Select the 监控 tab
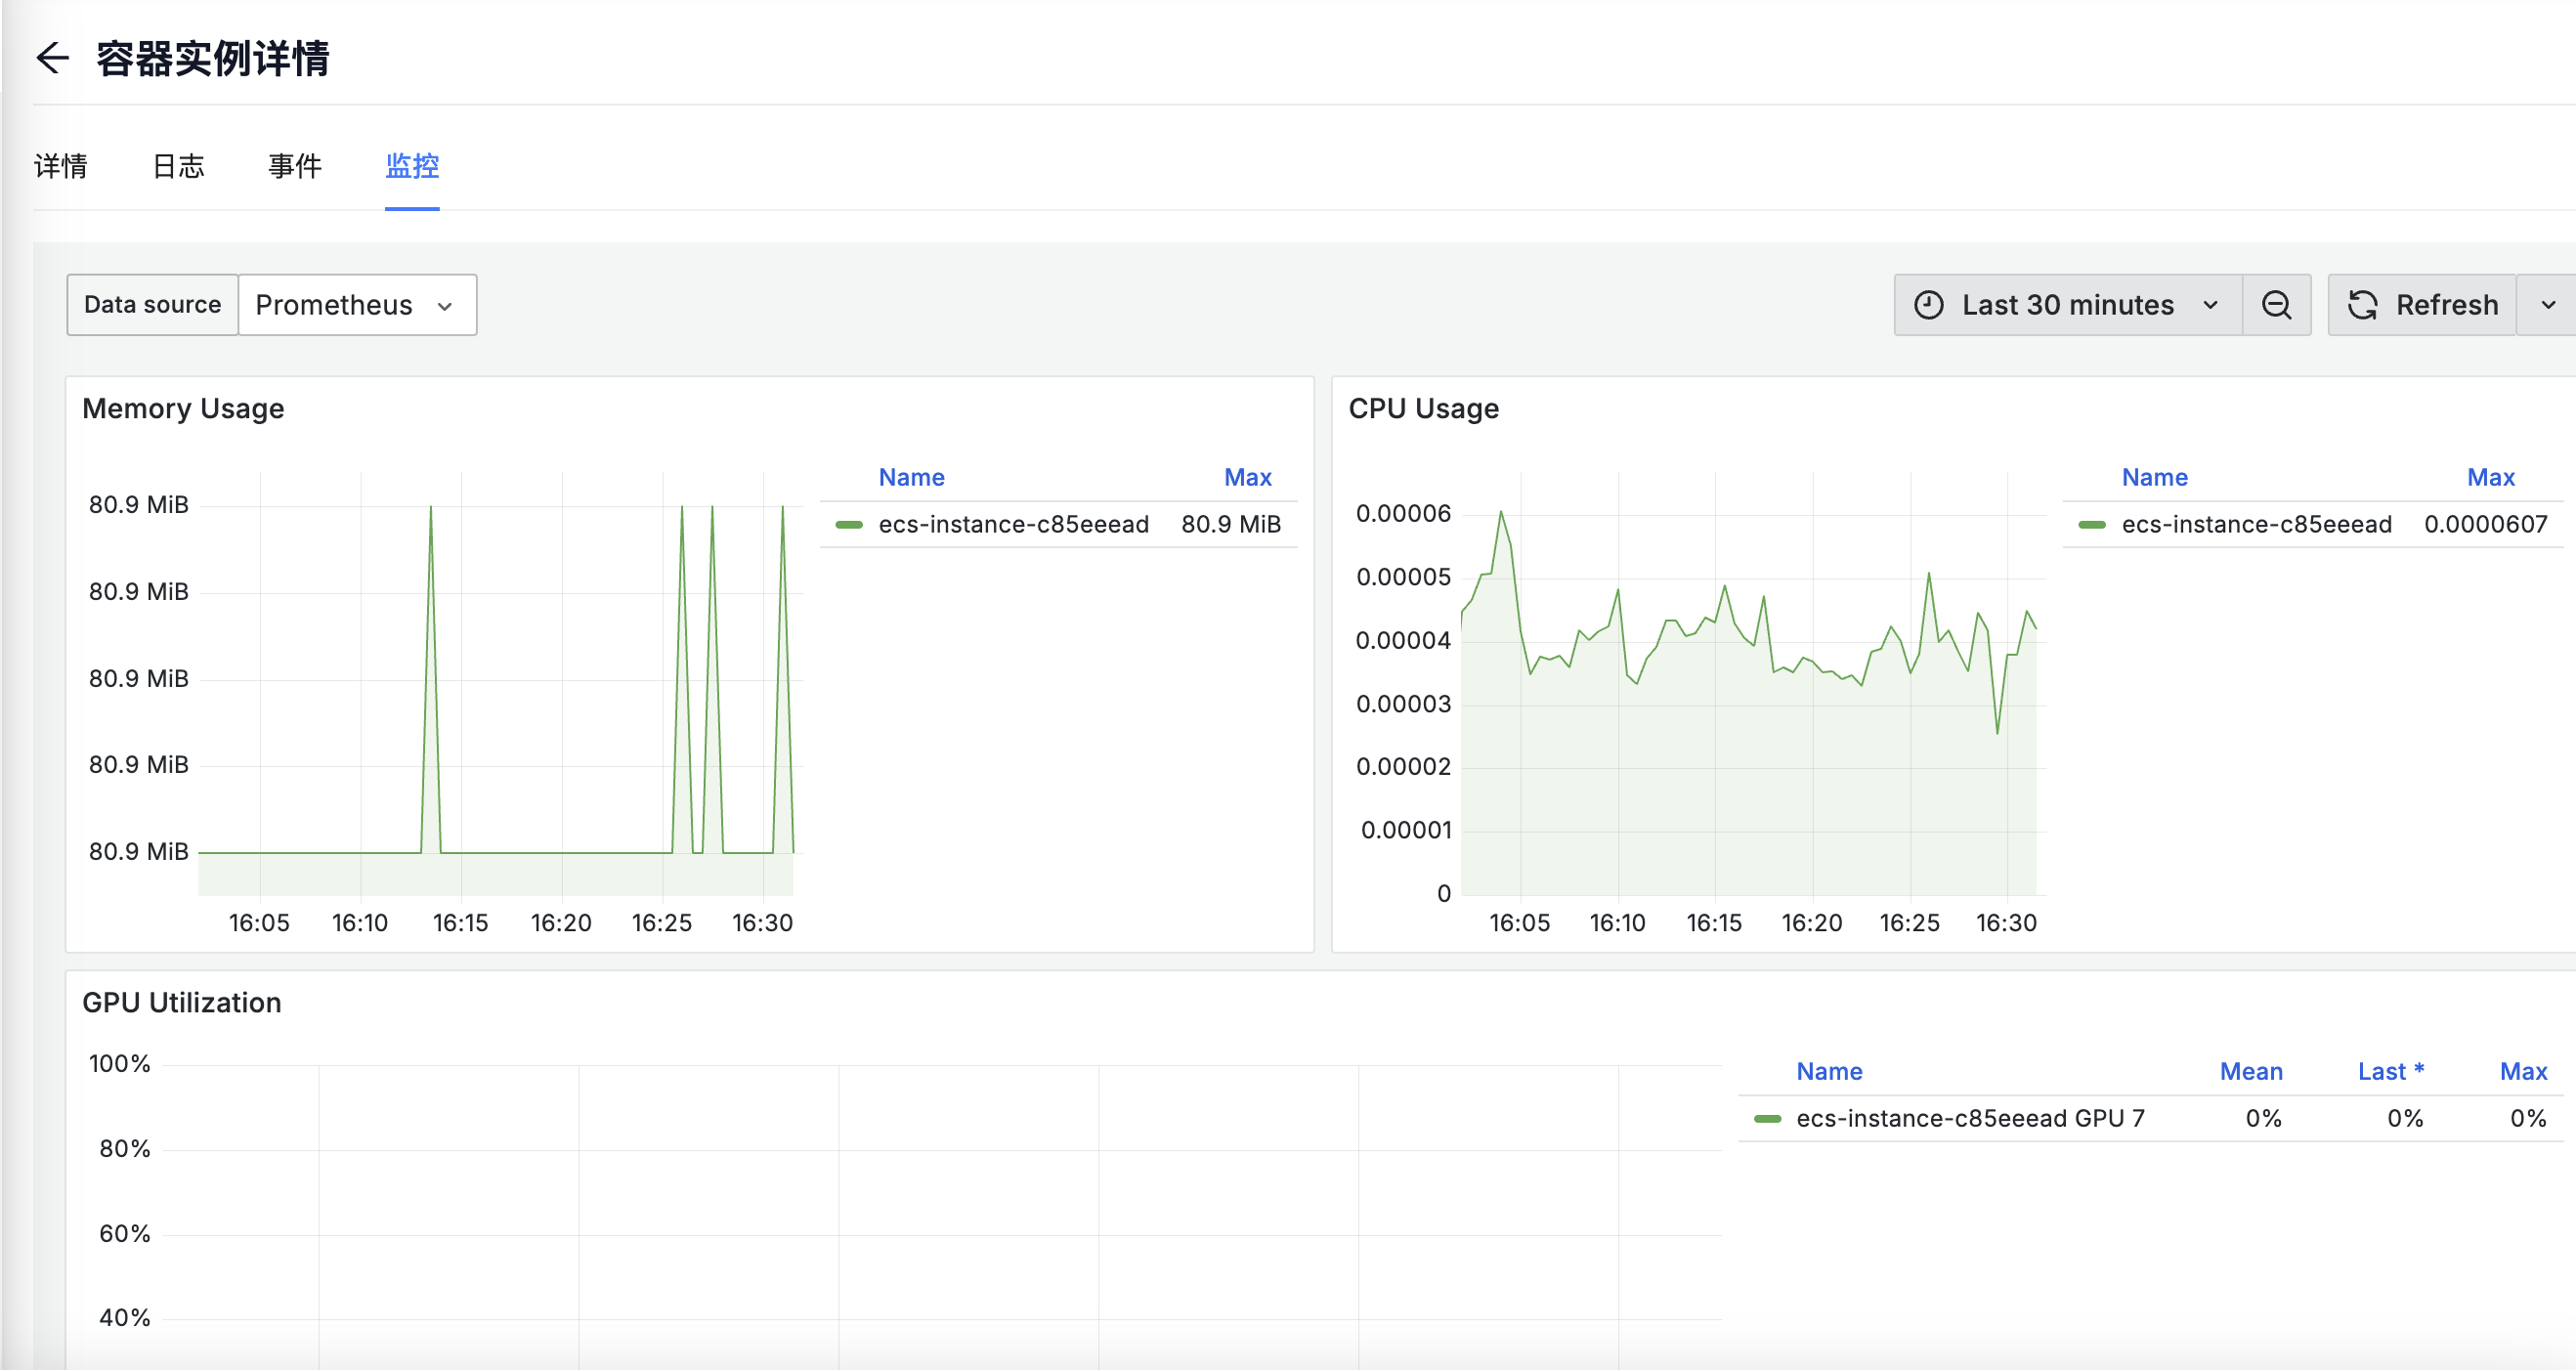Screen dimensions: 2576x1370 point(412,166)
